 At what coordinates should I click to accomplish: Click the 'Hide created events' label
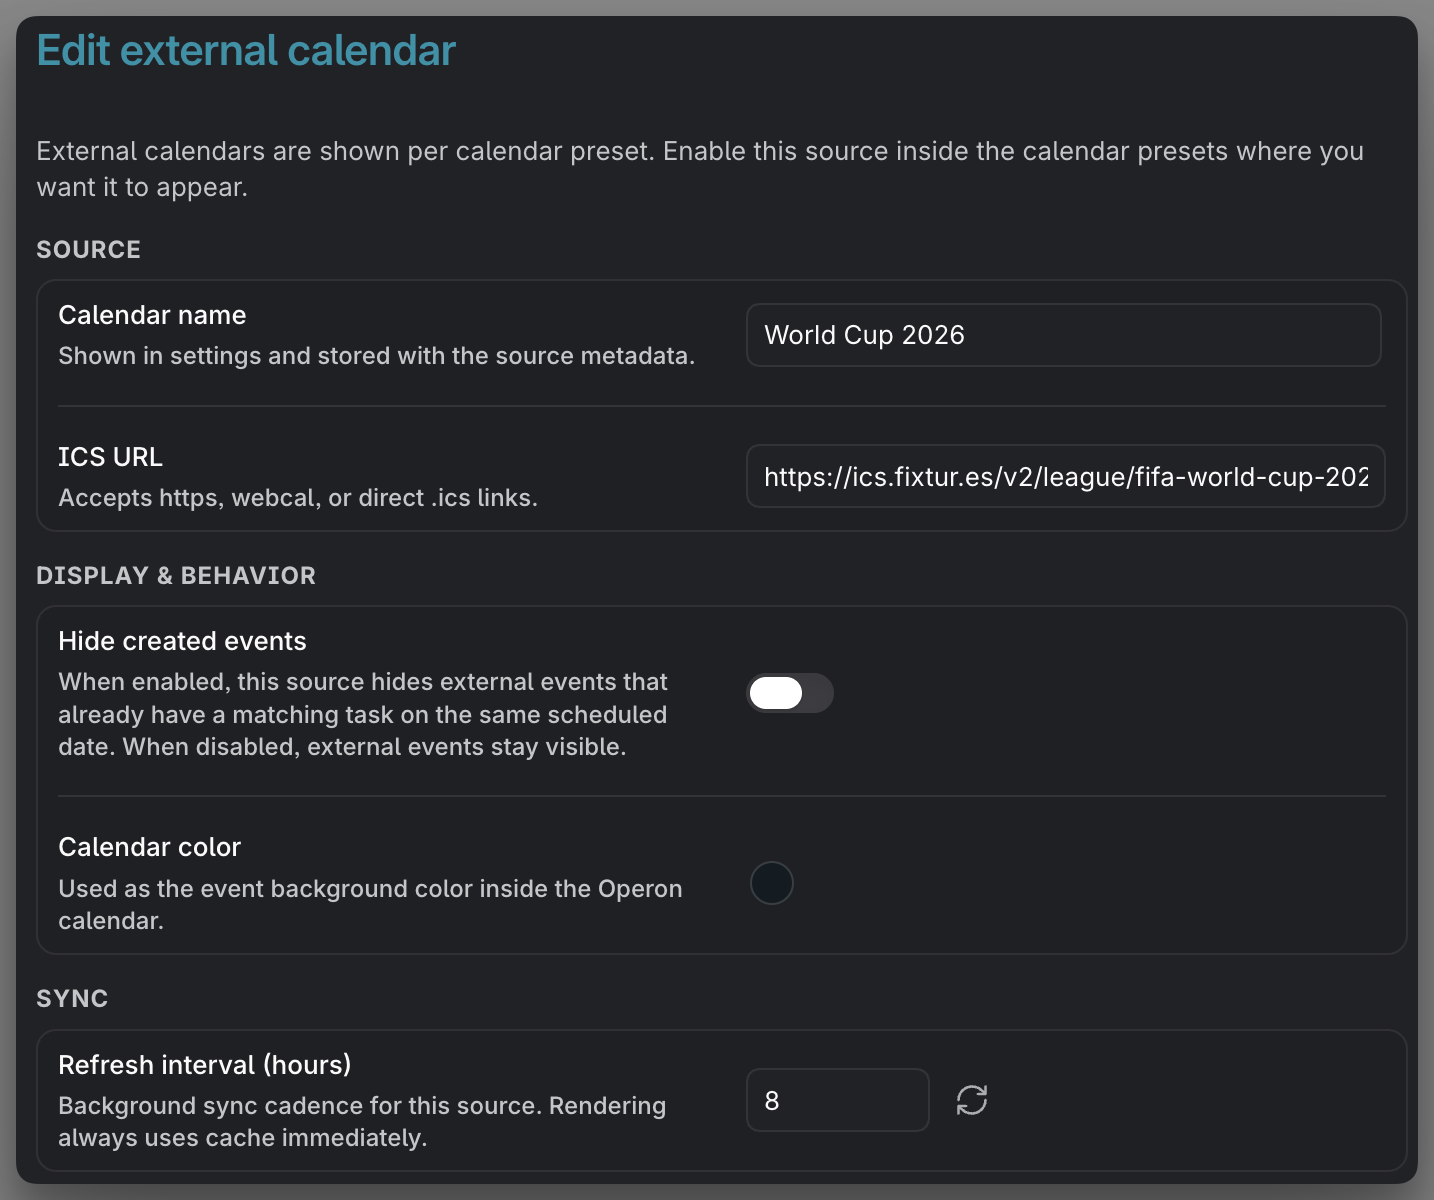pos(182,641)
